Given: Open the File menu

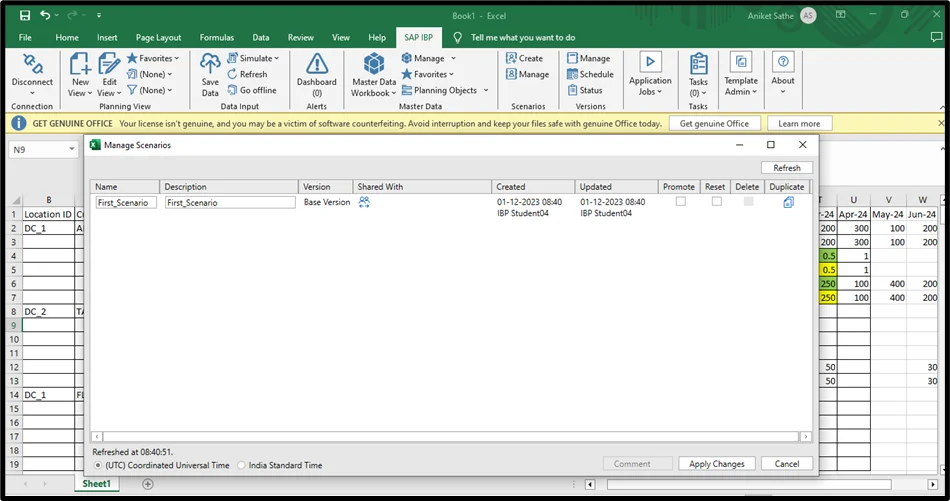Looking at the screenshot, I should [x=25, y=38].
